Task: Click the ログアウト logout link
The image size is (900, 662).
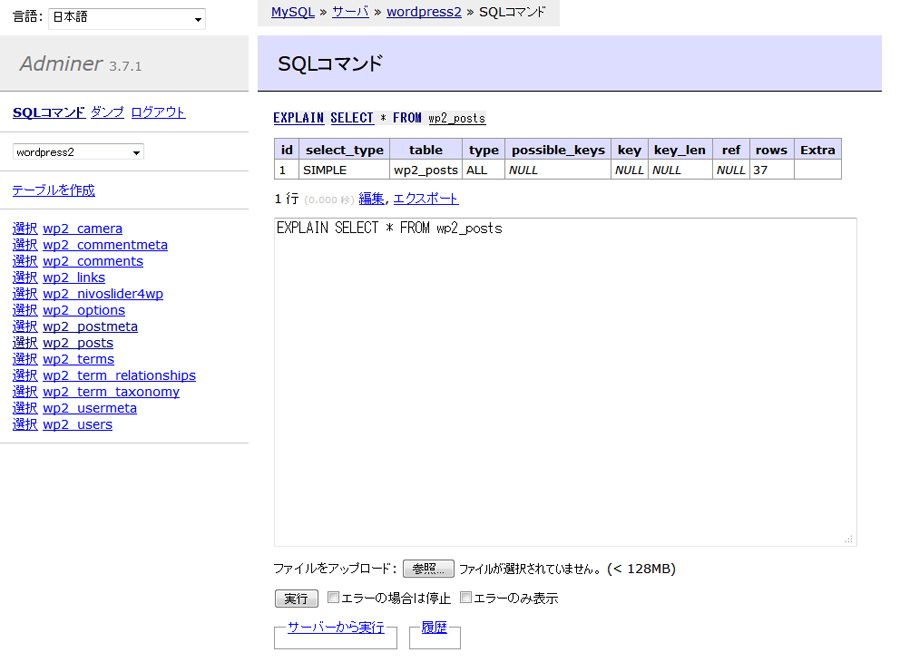Action: (158, 112)
